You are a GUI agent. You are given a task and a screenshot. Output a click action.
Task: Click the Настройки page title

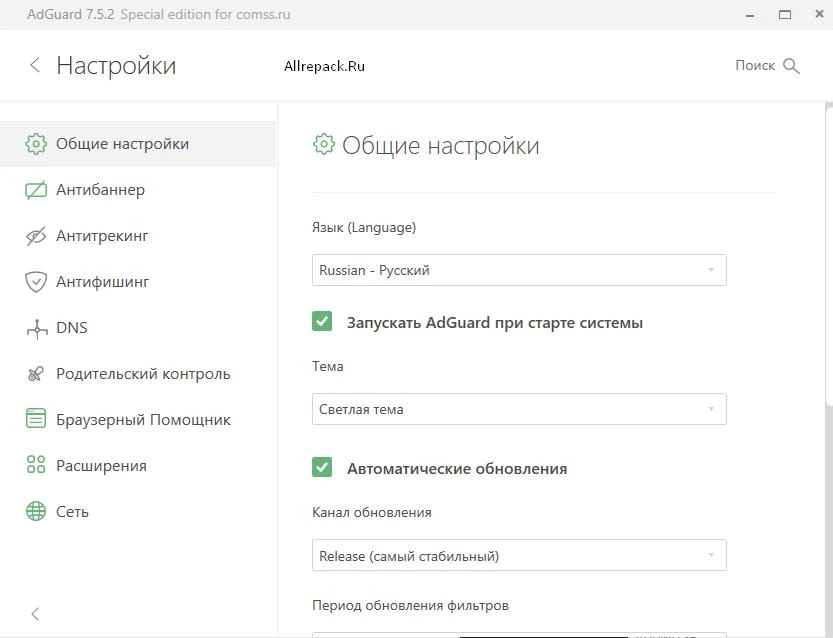coord(116,66)
